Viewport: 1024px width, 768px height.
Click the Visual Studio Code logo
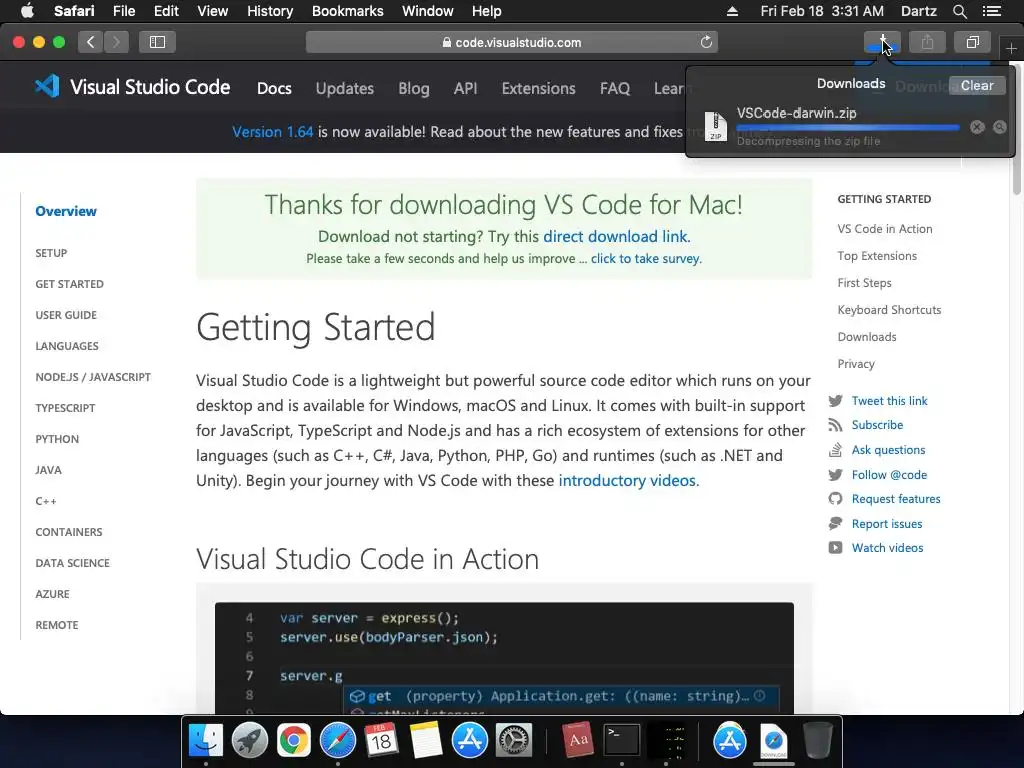coord(132,87)
